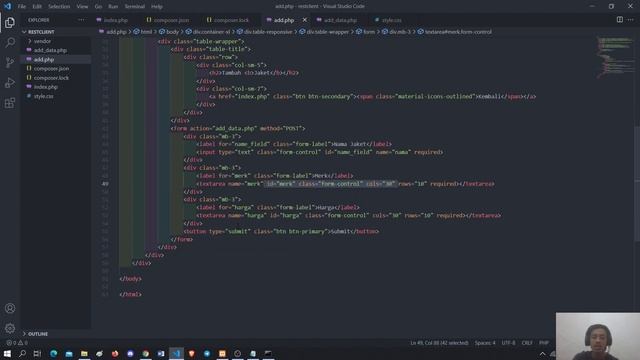Show hidden system tray icons
Viewport: 640px width, 360px height.
[542, 354]
